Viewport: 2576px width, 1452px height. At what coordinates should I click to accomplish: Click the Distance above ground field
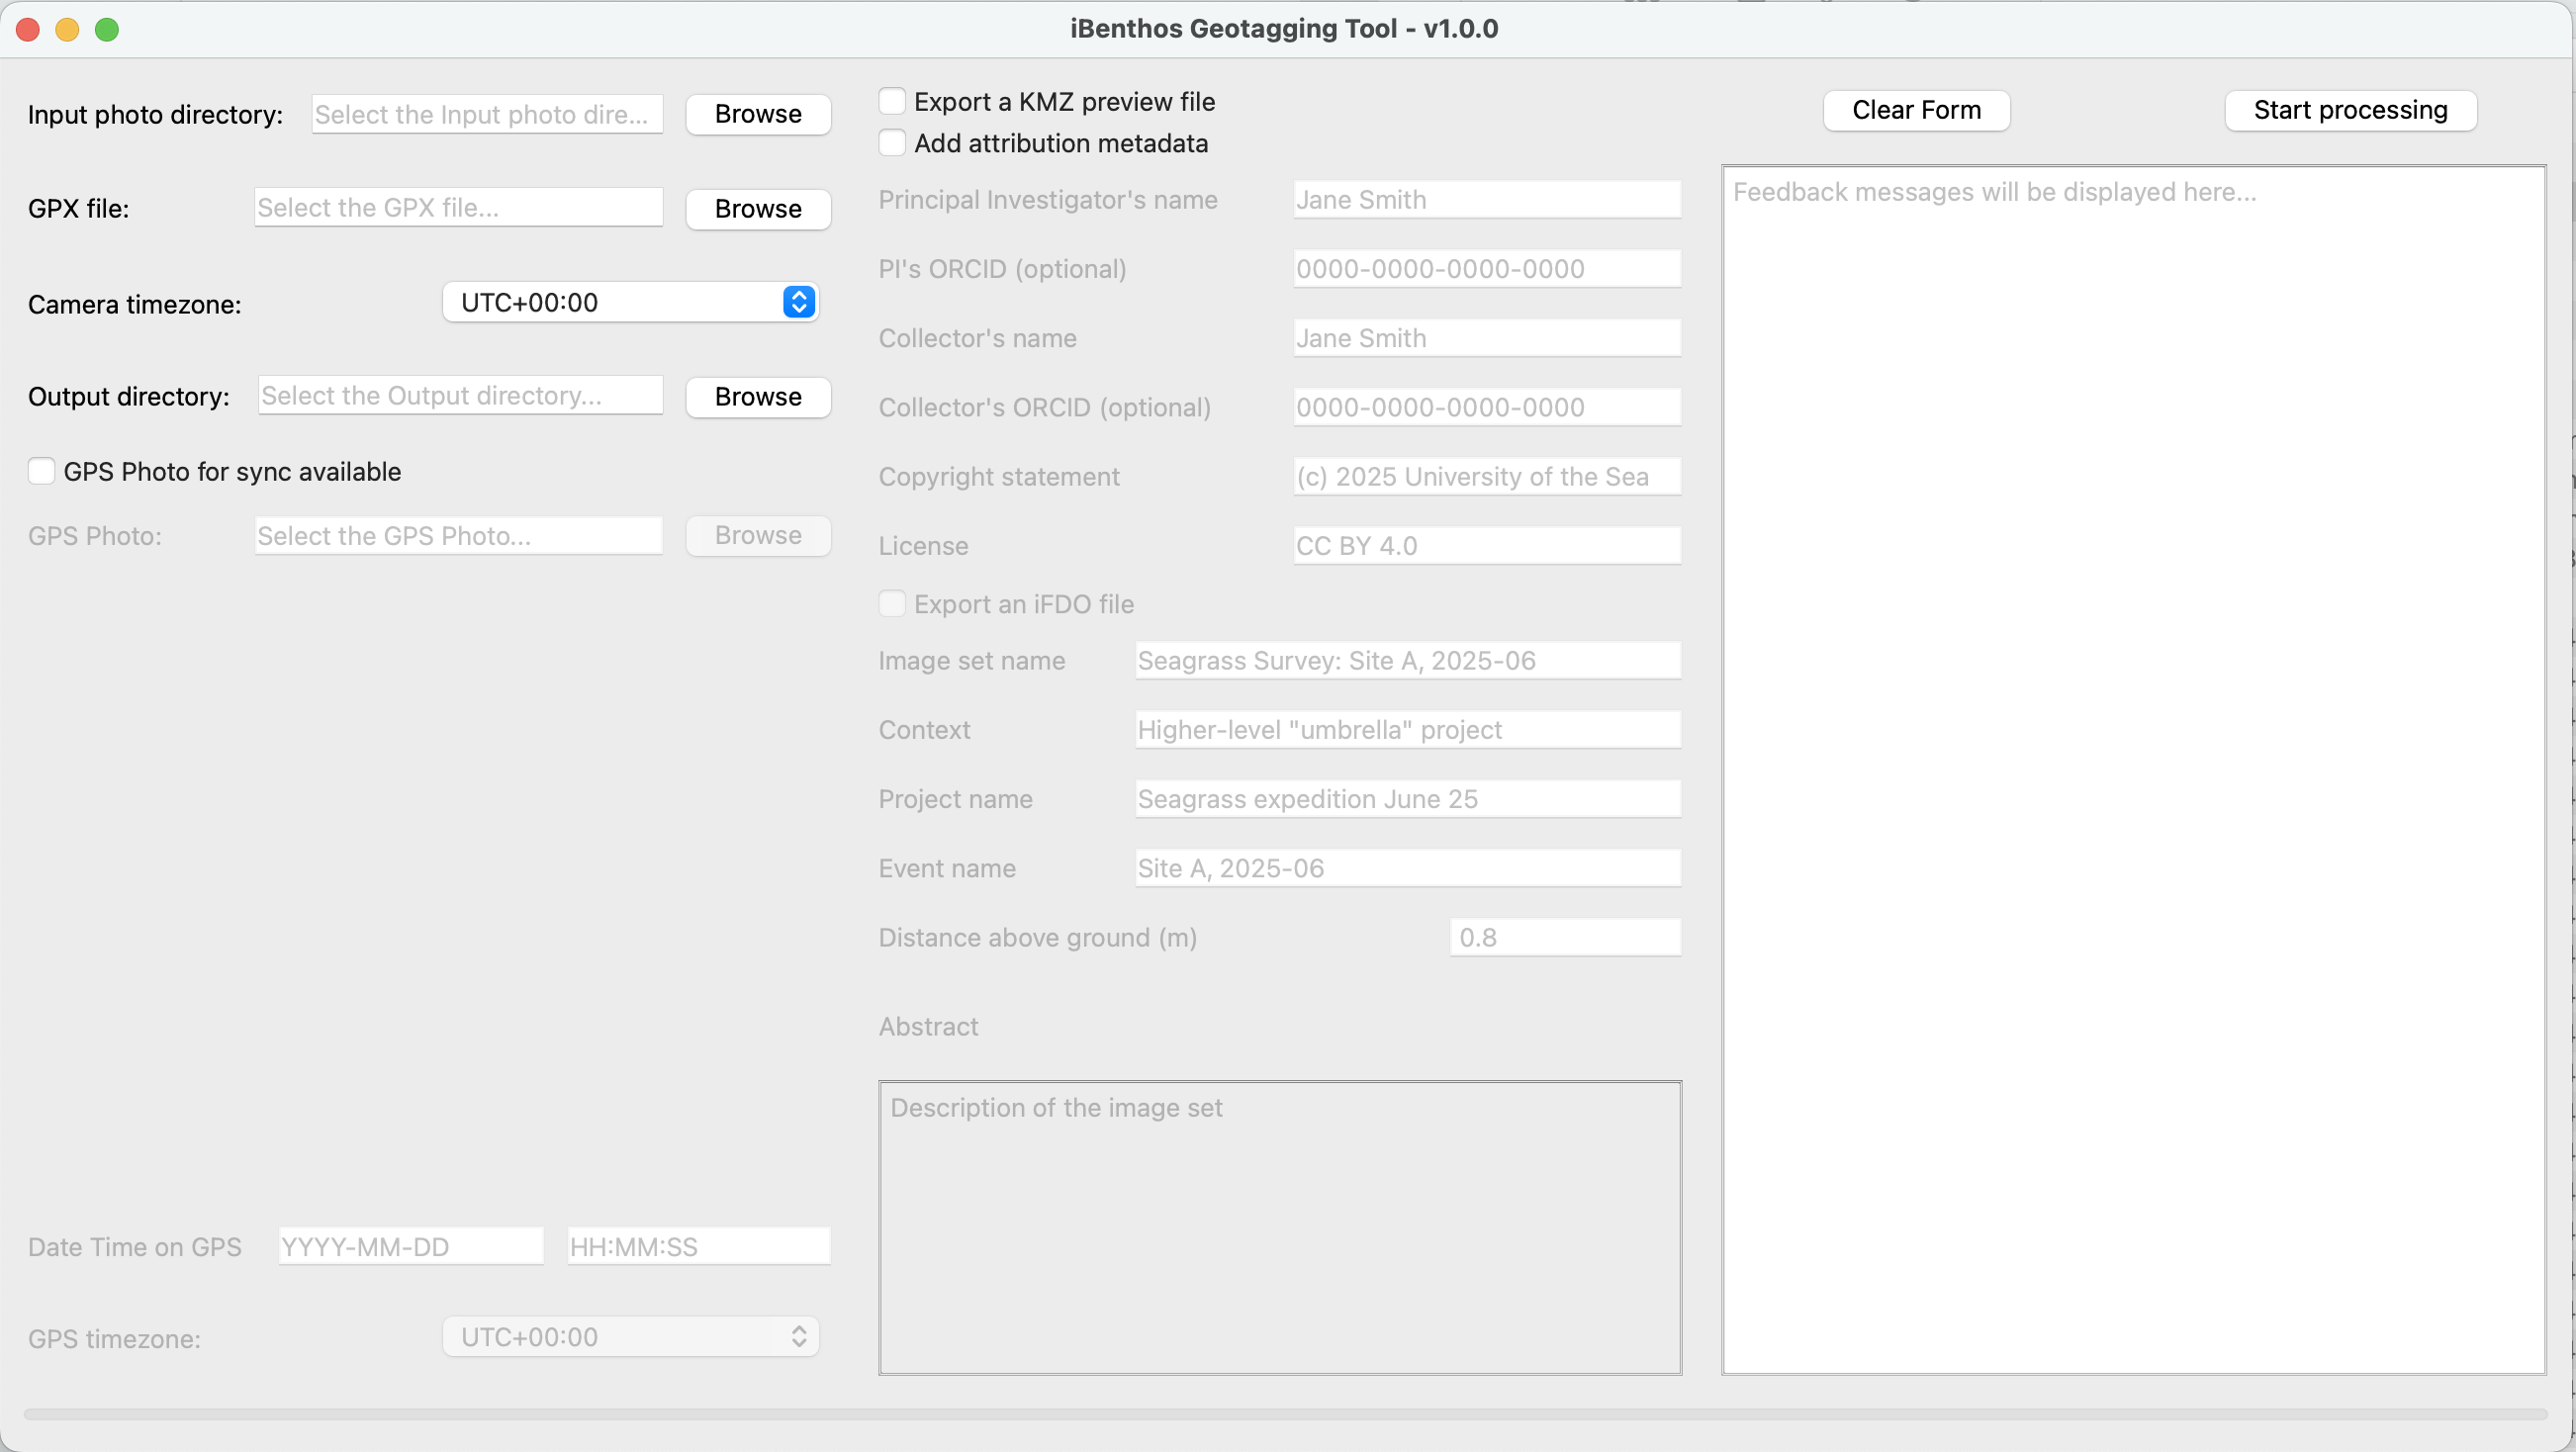coord(1564,937)
